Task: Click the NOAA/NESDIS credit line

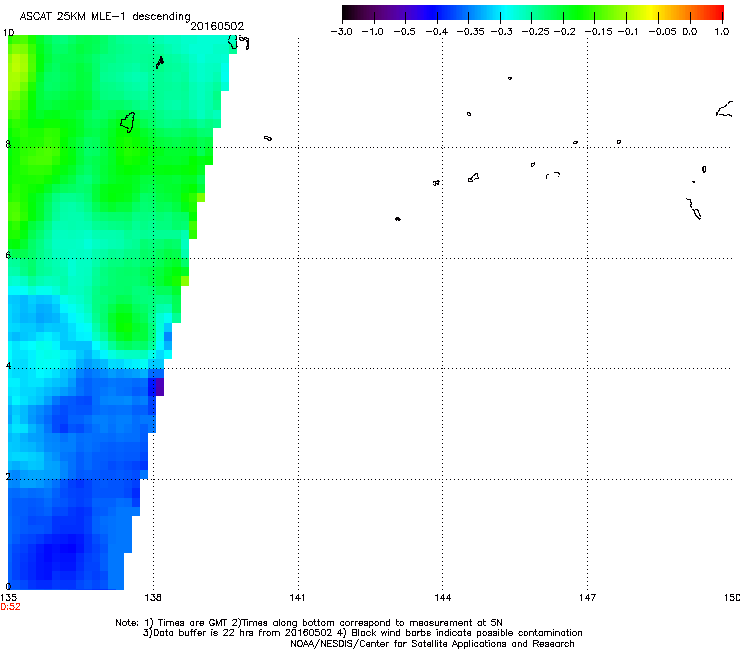Action: click(x=432, y=644)
